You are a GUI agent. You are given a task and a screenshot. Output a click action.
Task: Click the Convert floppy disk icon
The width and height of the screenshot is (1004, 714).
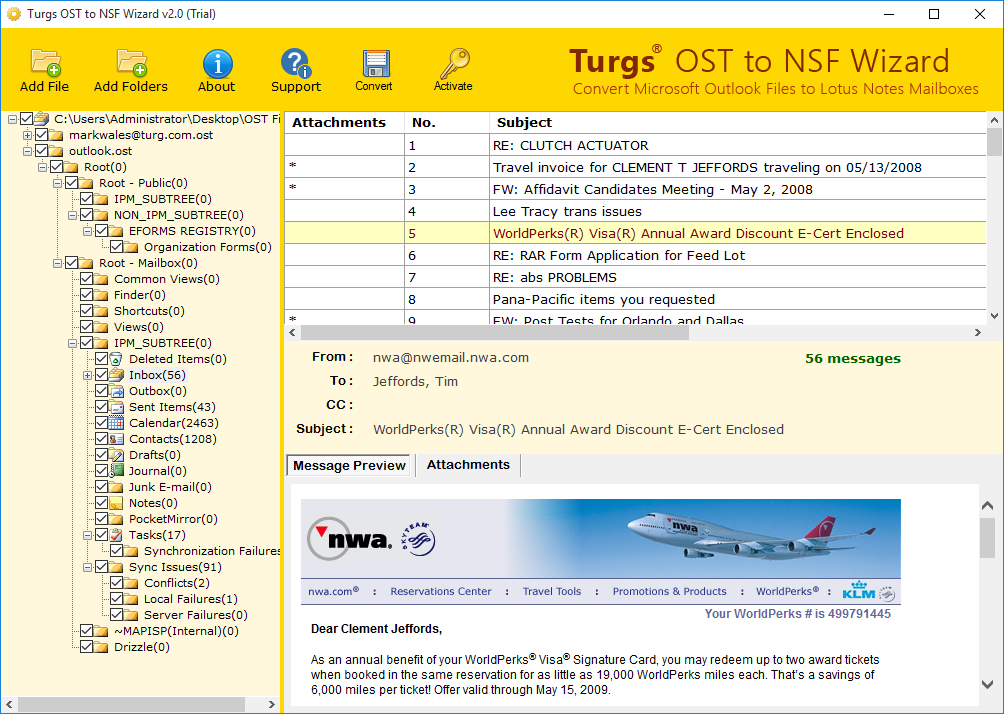[375, 64]
